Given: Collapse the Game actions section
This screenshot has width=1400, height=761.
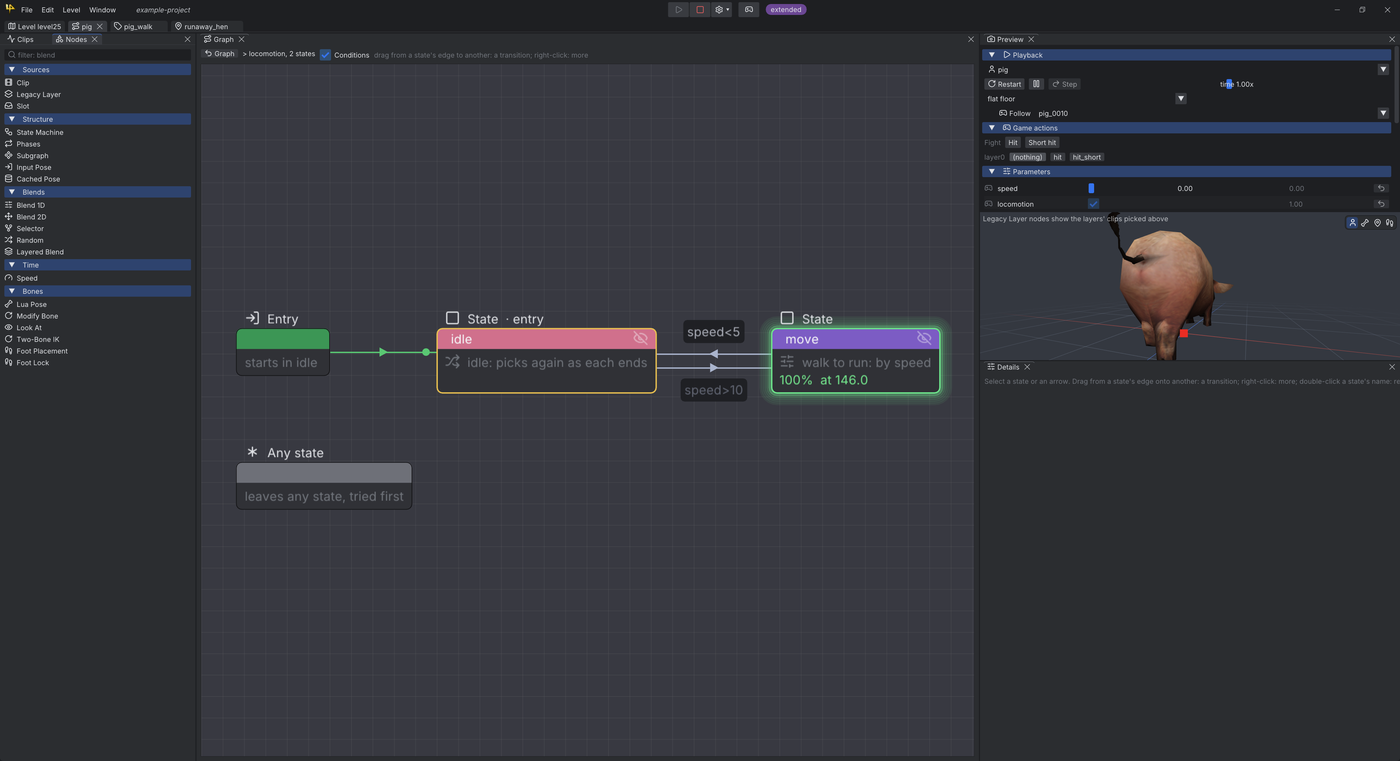Looking at the screenshot, I should point(992,128).
